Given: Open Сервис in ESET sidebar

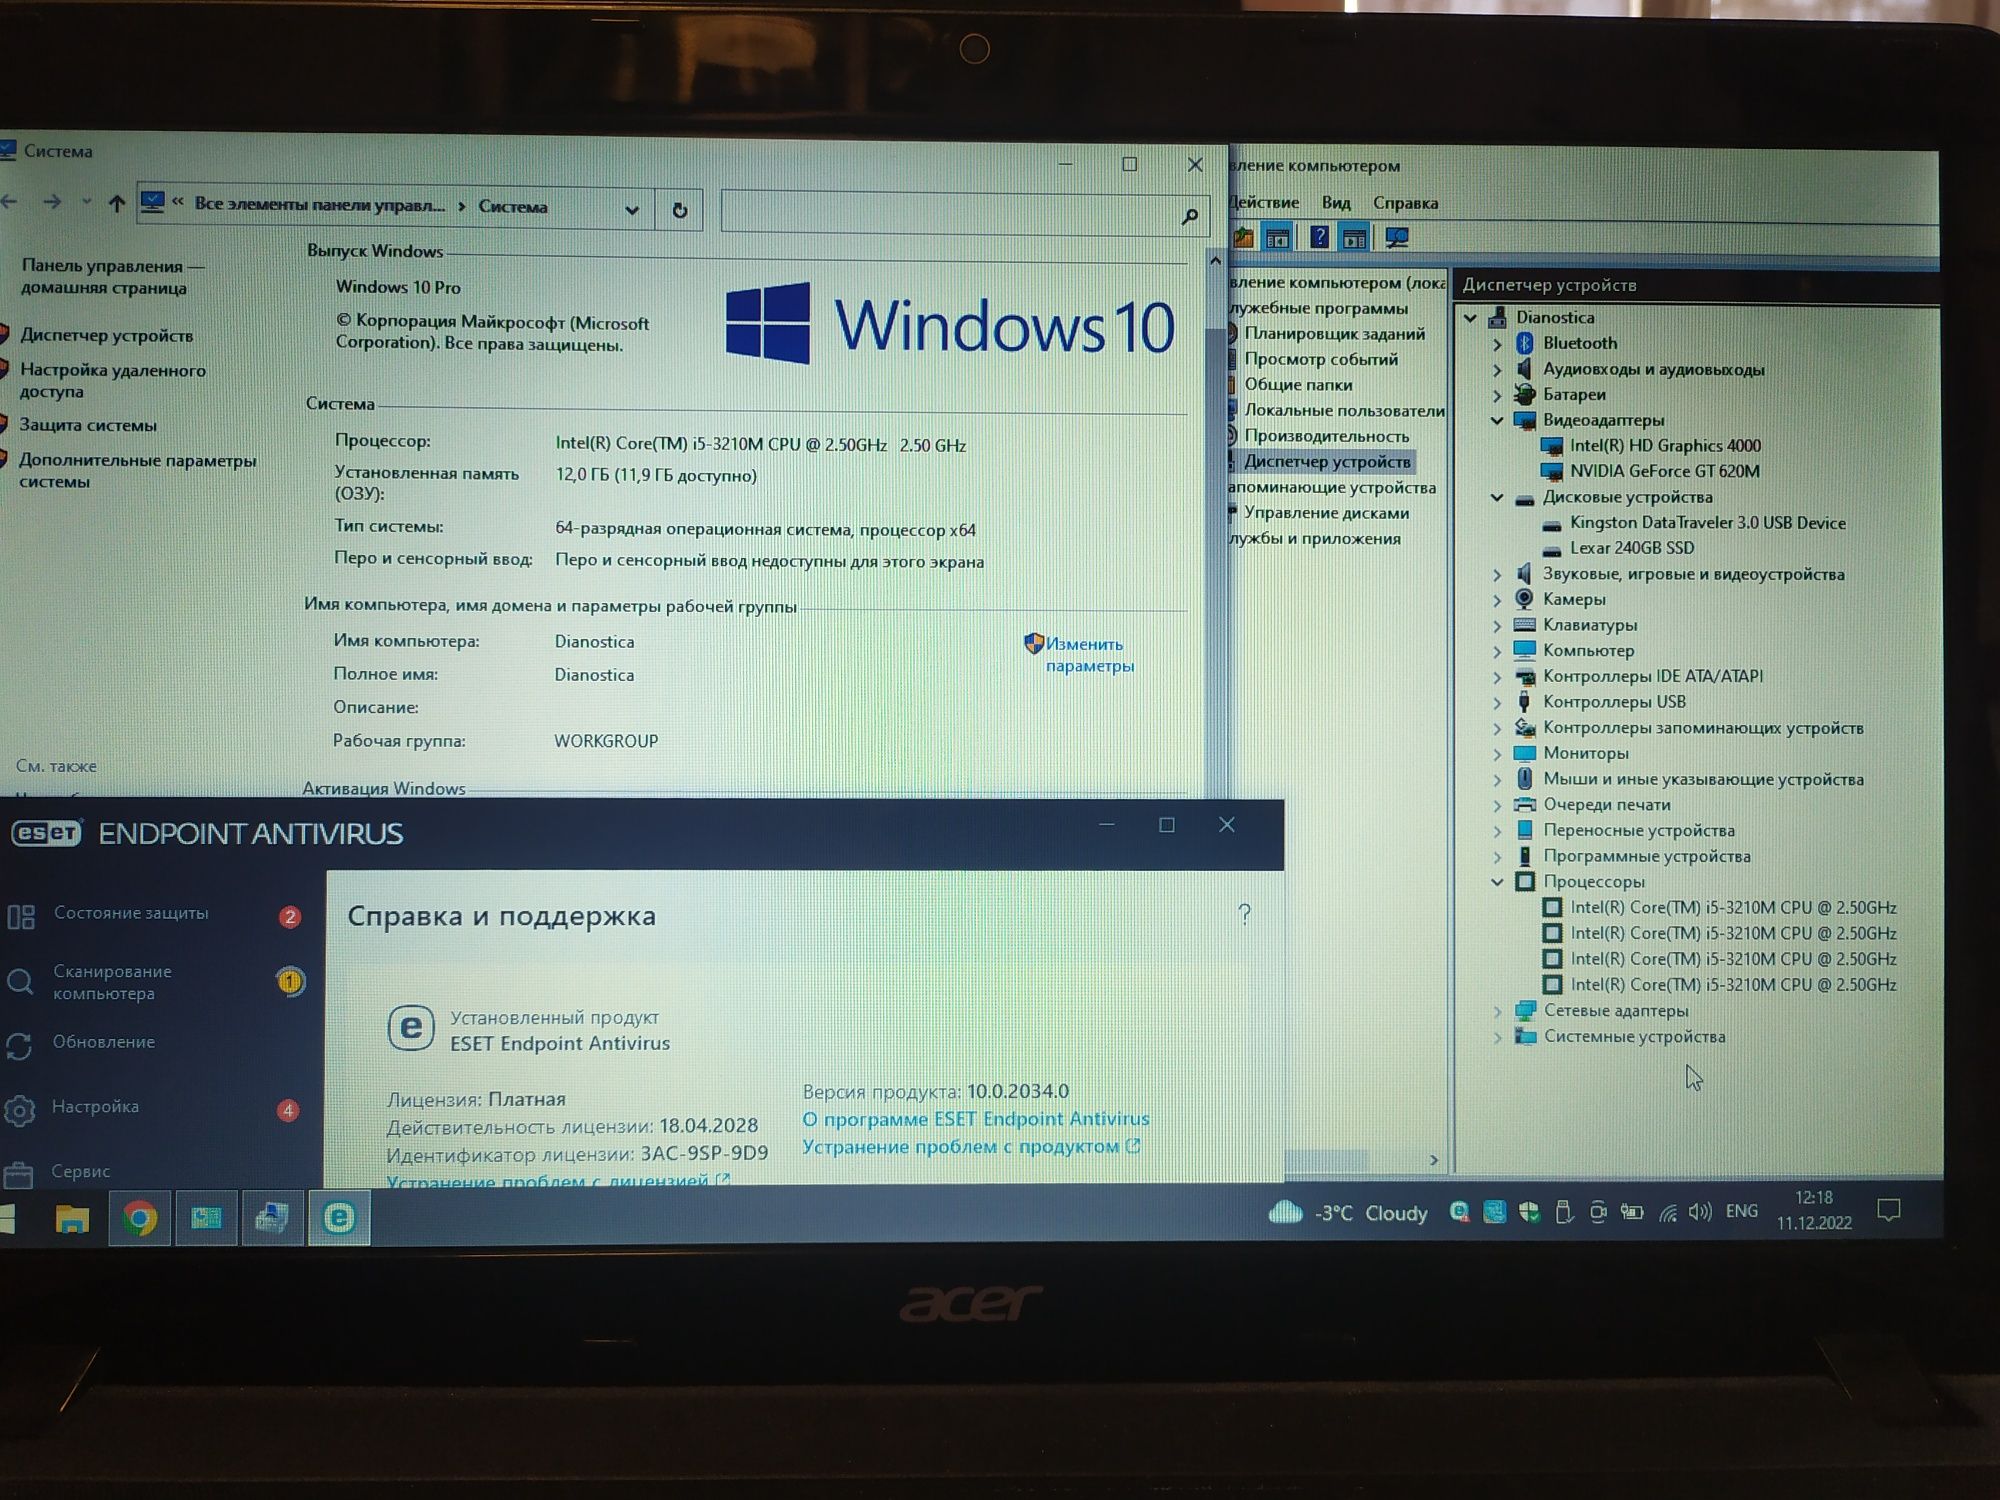Looking at the screenshot, I should click(x=80, y=1171).
